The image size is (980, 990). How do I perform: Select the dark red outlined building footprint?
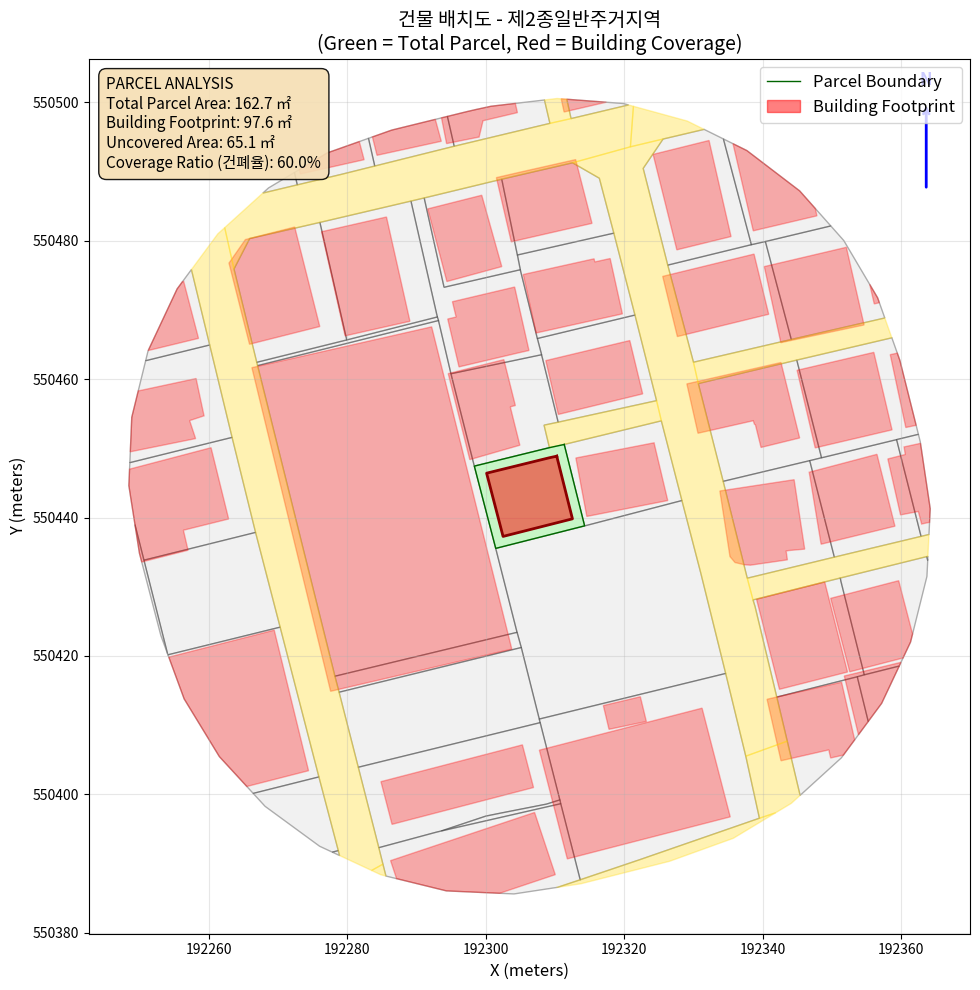(x=529, y=496)
